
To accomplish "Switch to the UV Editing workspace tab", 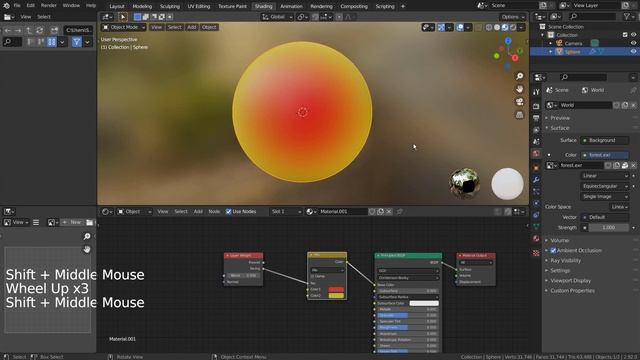I will coord(199,6).
